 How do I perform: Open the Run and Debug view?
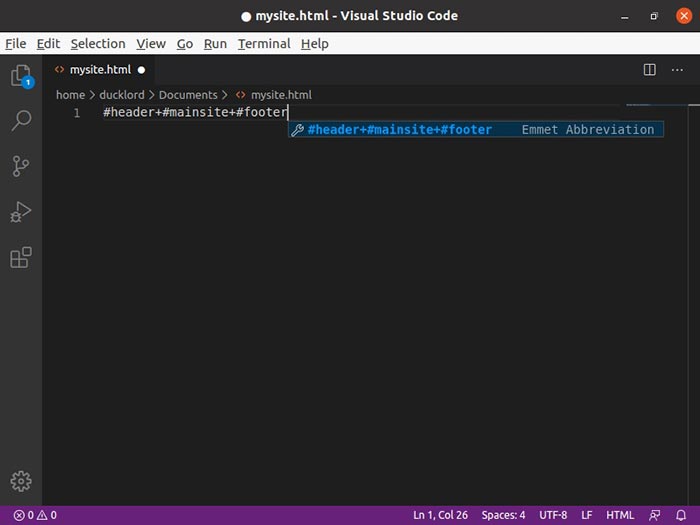tap(20, 212)
